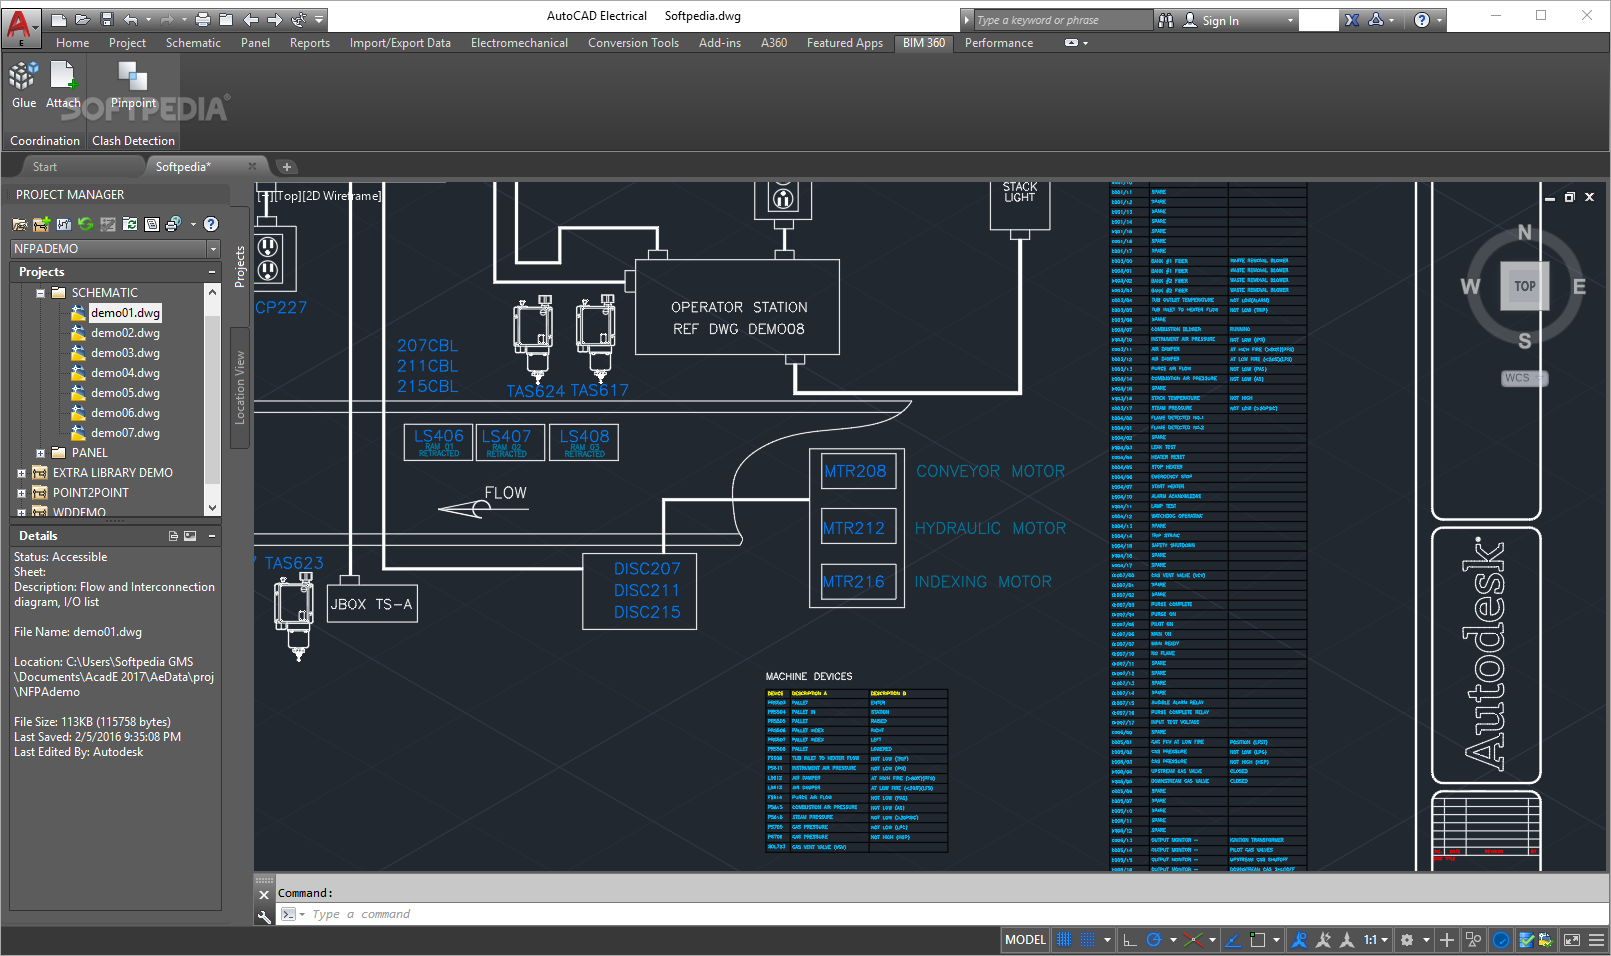Viewport: 1611px width, 956px height.
Task: Collapse the SCHEMATIC folder in the tree
Action: click(x=40, y=293)
